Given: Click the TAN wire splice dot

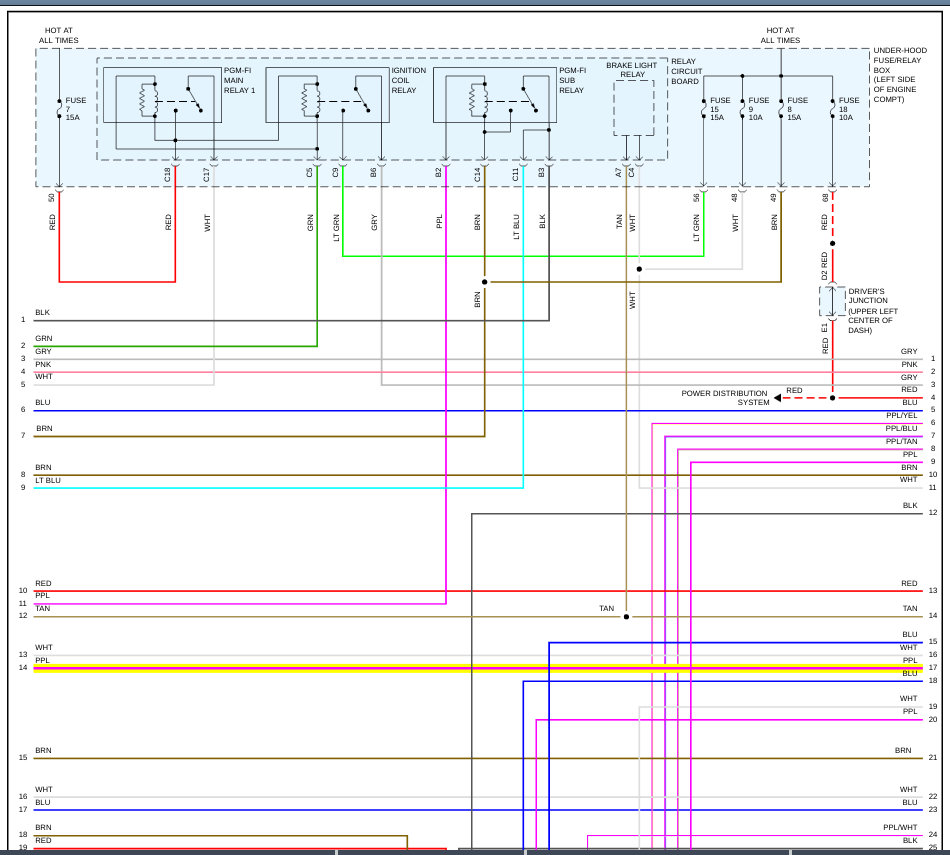Looking at the screenshot, I should 626,617.
